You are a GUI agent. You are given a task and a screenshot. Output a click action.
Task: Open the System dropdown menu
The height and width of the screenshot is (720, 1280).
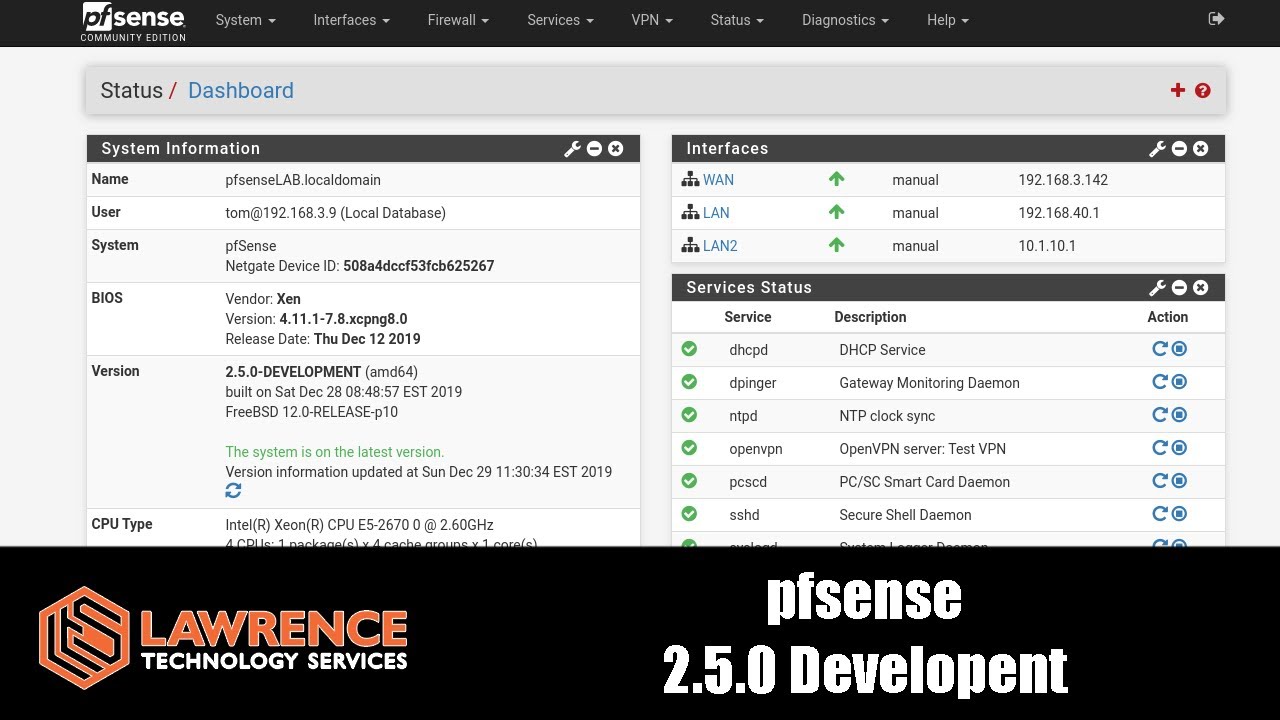246,20
